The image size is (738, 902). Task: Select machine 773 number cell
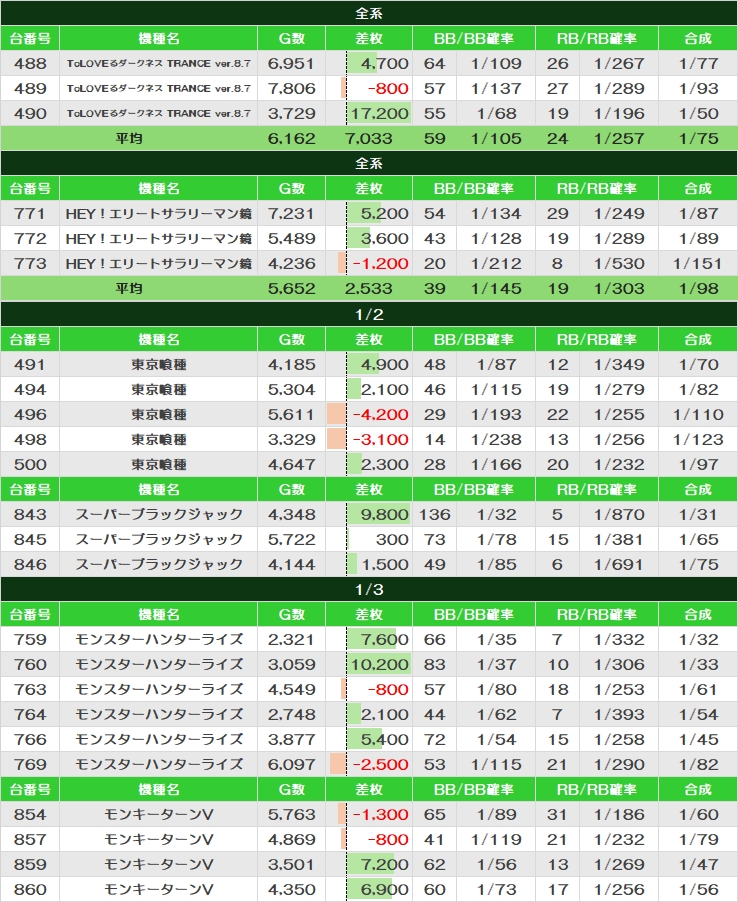click(30, 263)
